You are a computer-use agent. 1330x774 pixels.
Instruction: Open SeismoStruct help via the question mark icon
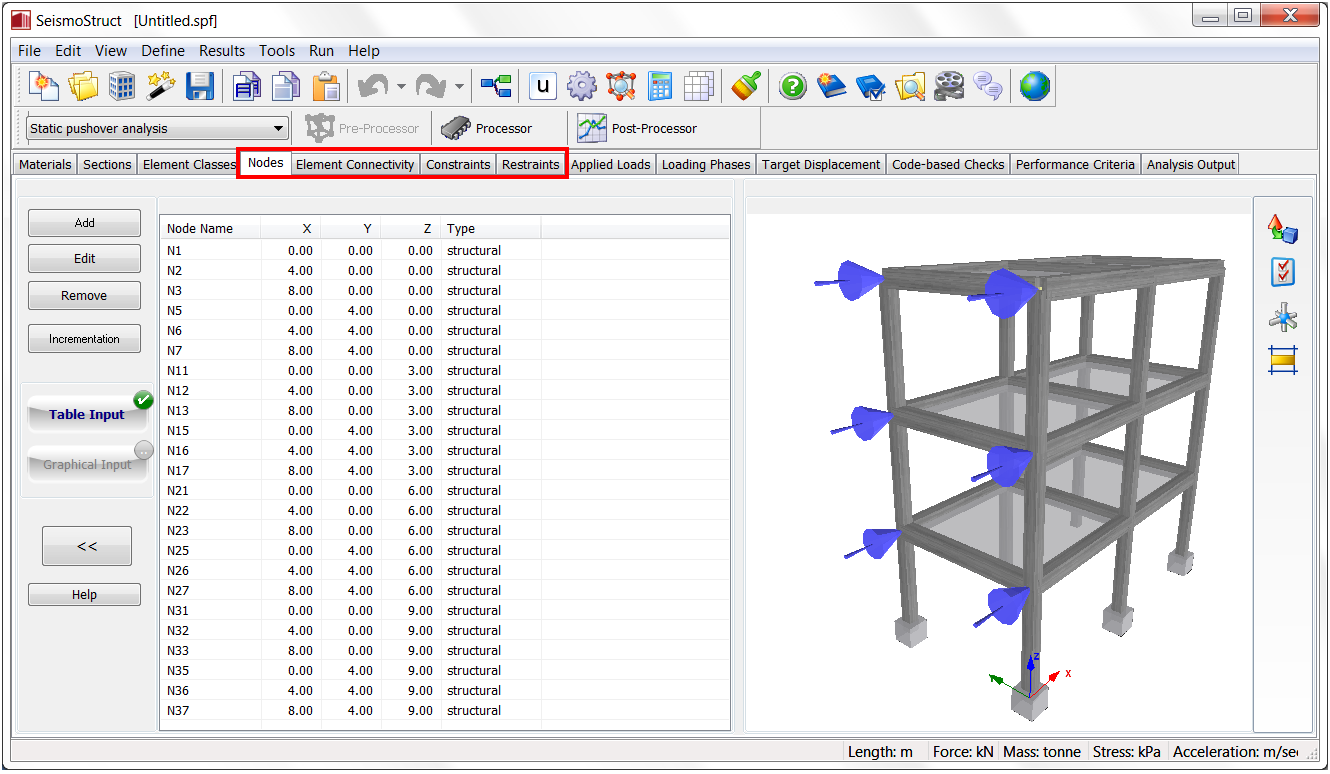pyautogui.click(x=792, y=86)
